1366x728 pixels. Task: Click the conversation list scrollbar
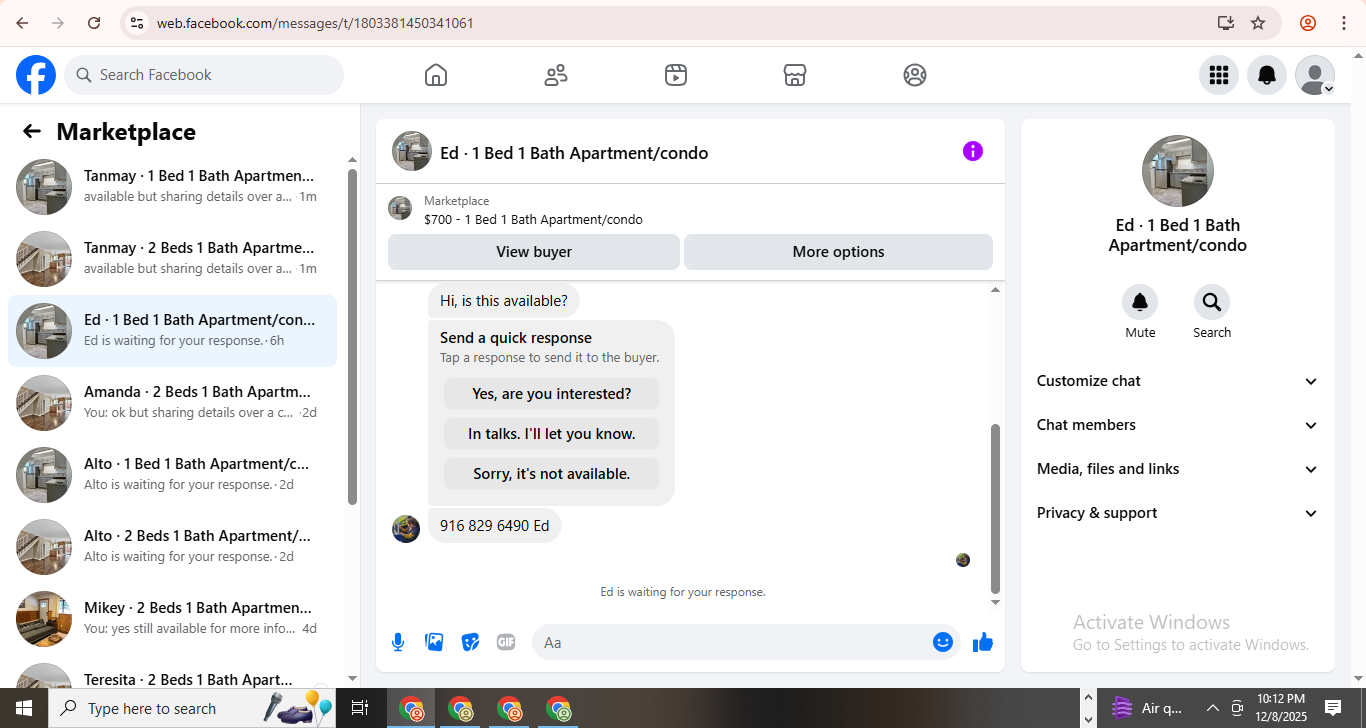click(x=352, y=336)
